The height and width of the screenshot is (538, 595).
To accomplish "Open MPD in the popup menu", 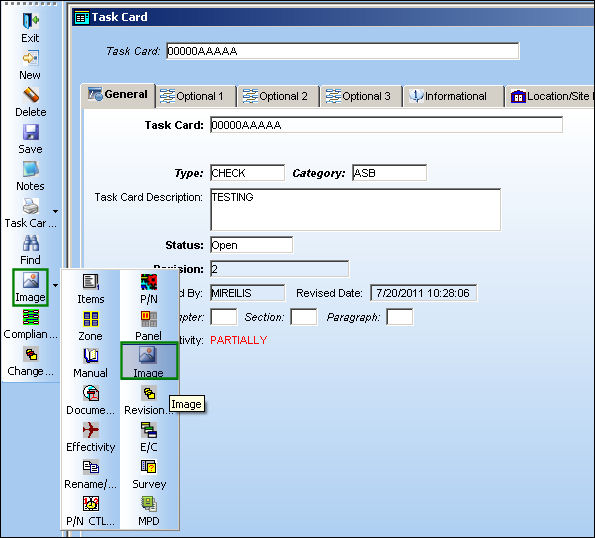I will [149, 511].
